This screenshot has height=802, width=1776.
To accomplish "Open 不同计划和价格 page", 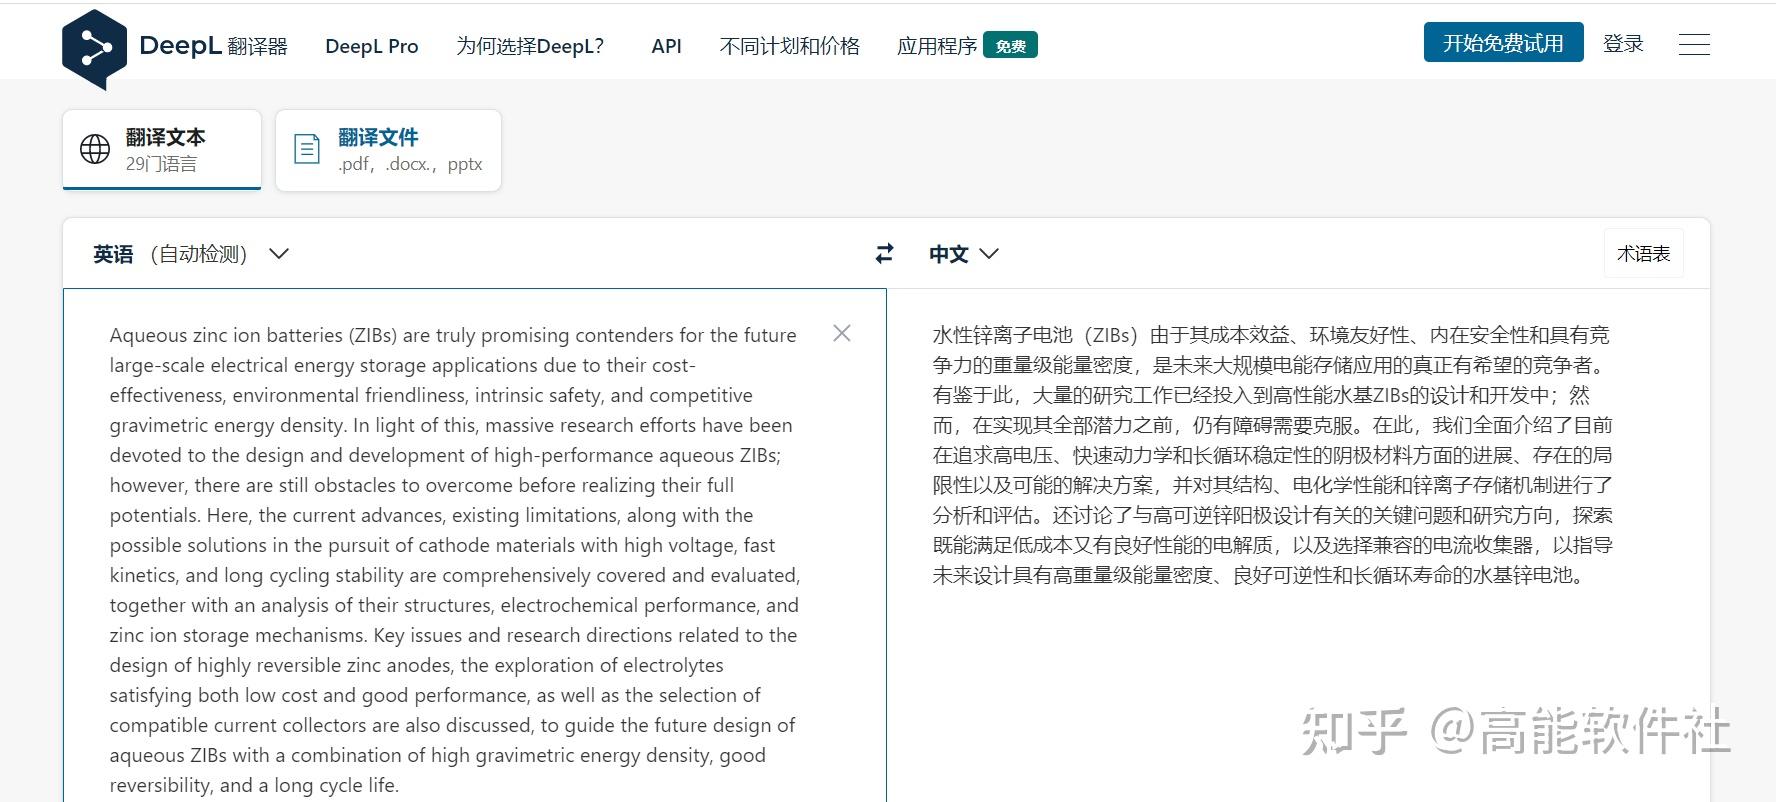I will (x=790, y=46).
